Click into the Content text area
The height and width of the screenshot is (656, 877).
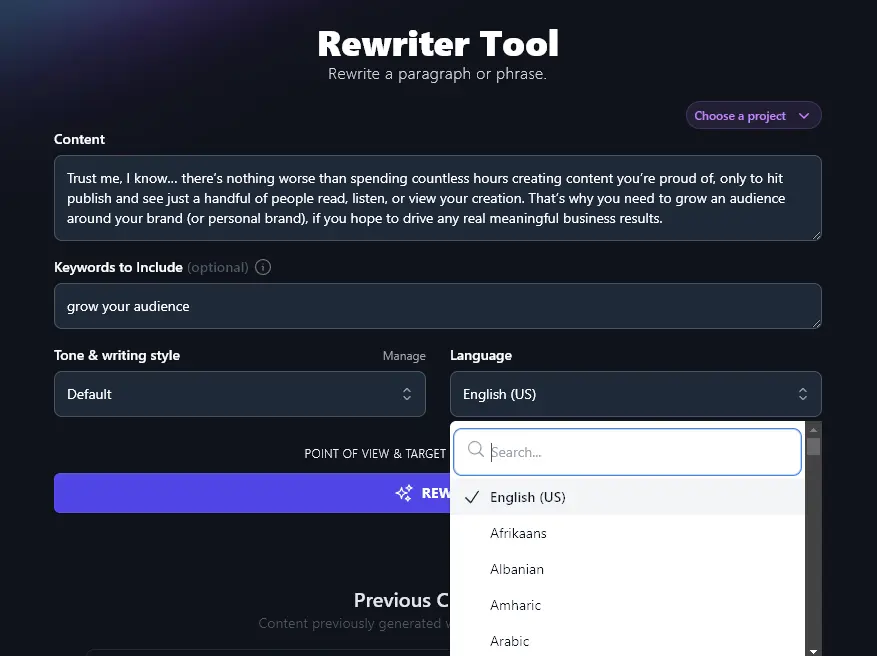click(x=437, y=197)
